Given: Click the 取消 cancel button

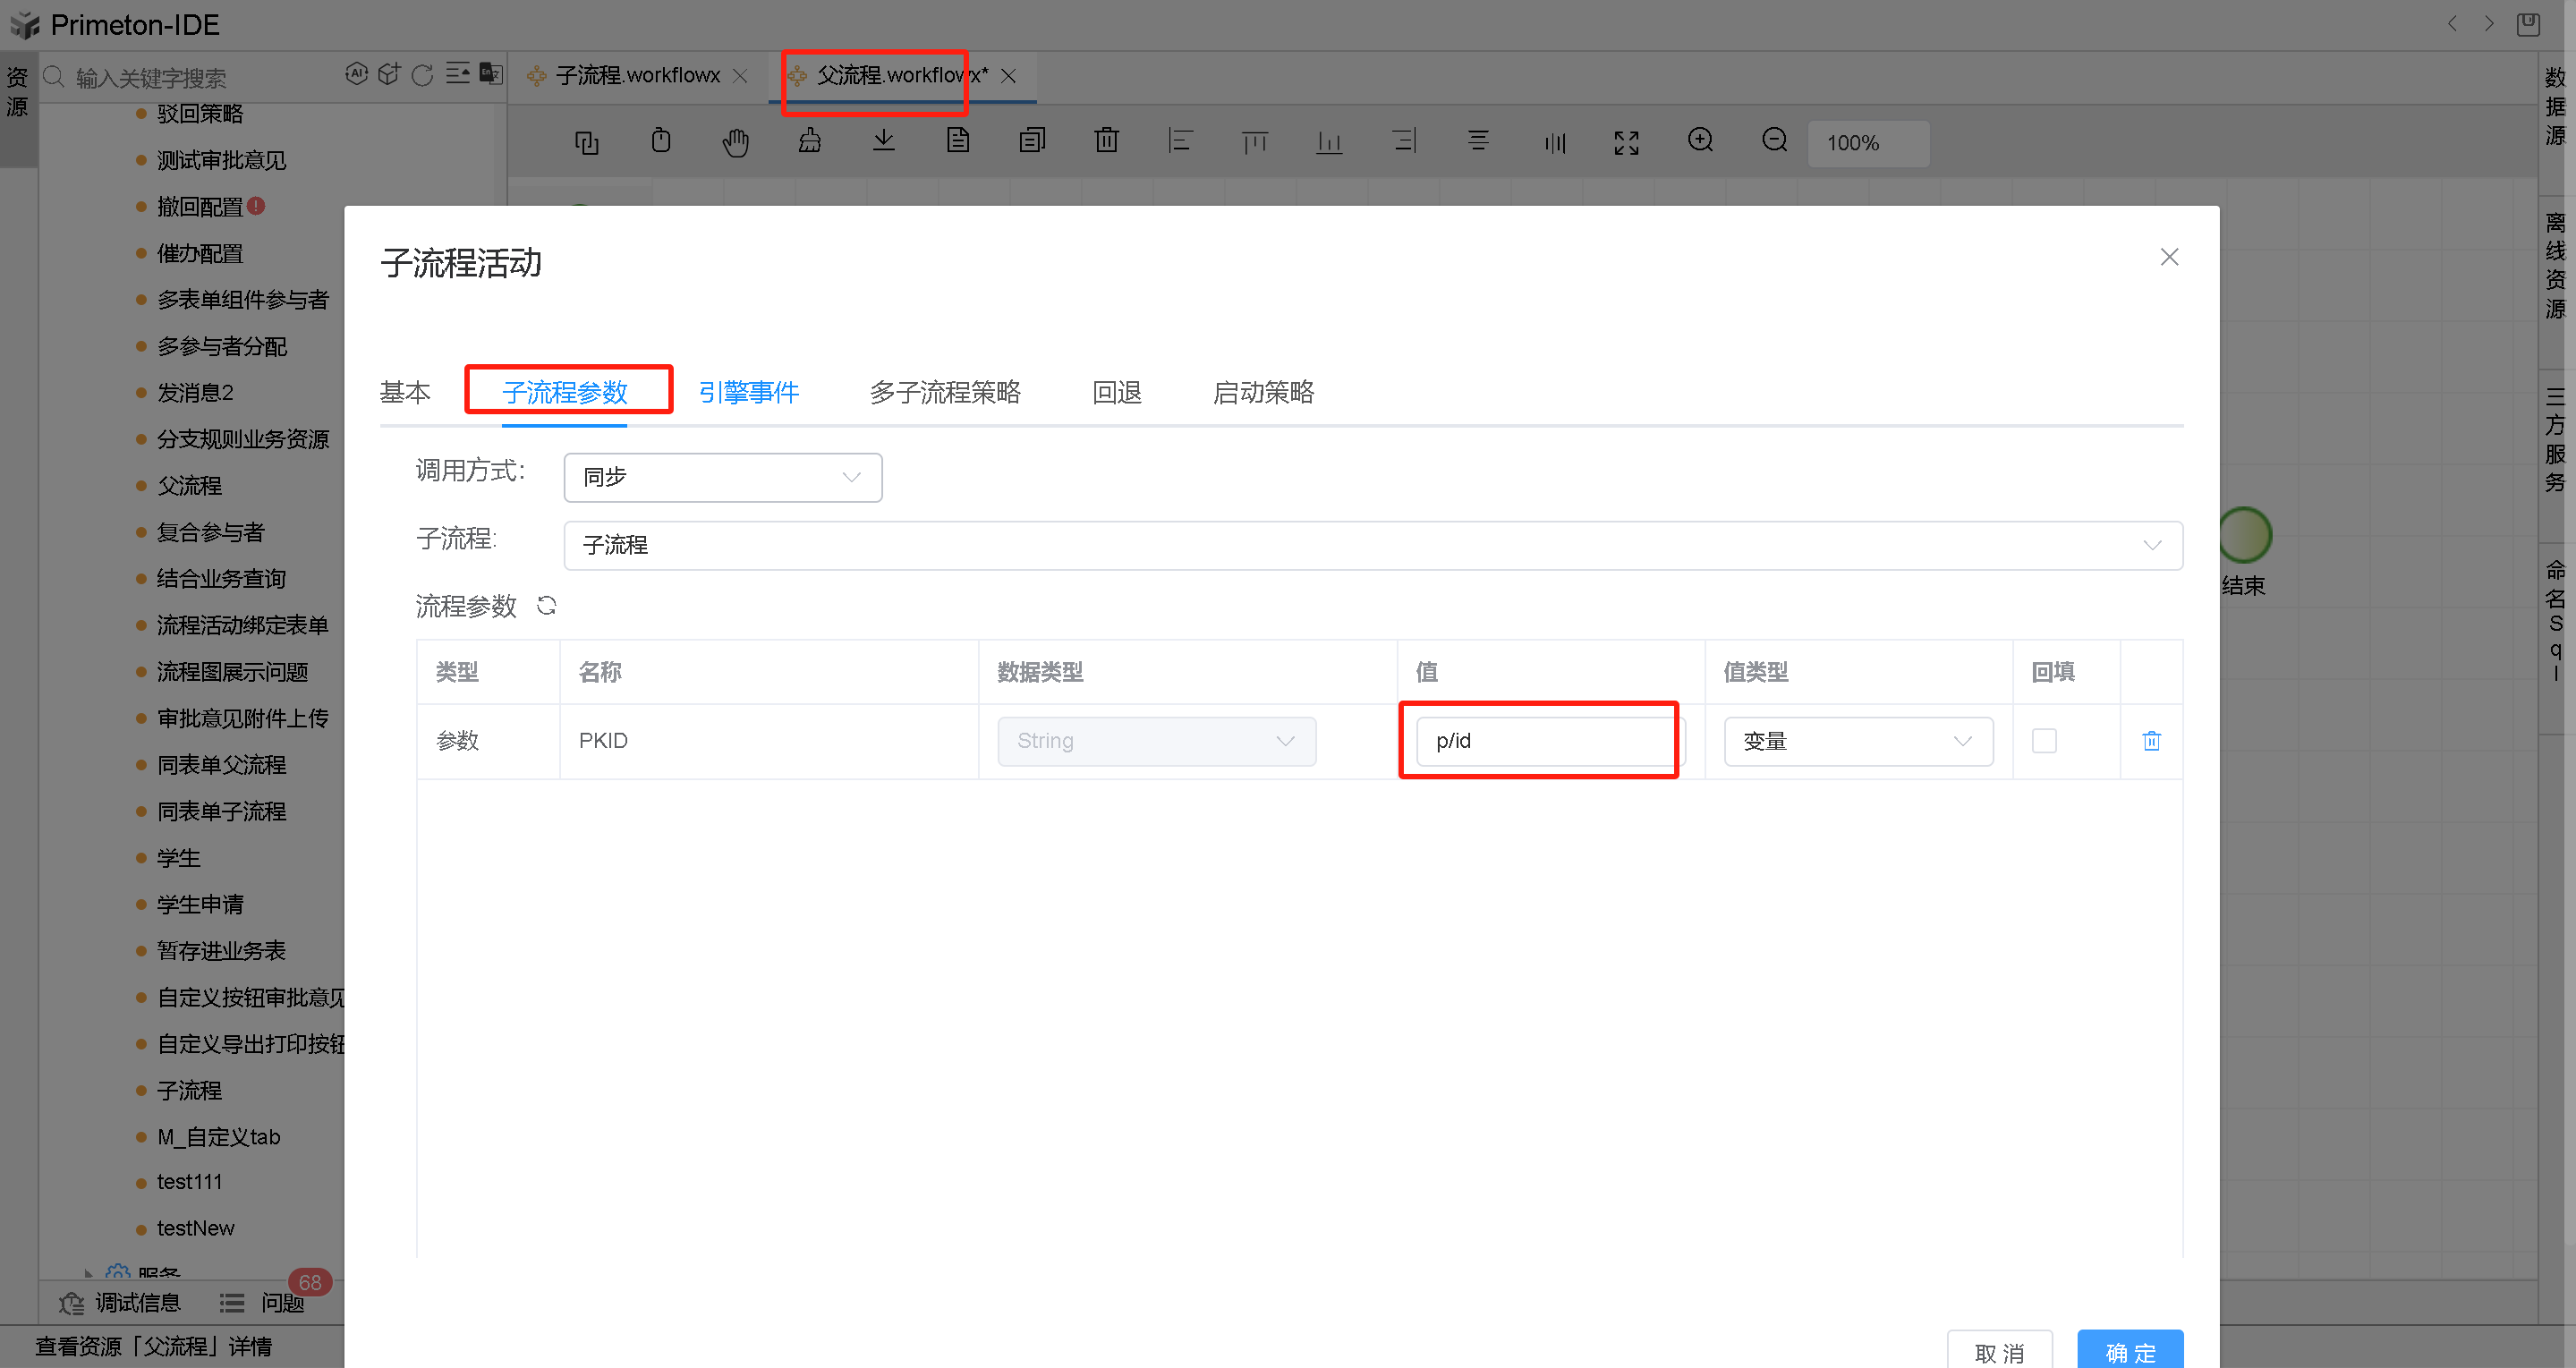Looking at the screenshot, I should tap(1999, 1351).
